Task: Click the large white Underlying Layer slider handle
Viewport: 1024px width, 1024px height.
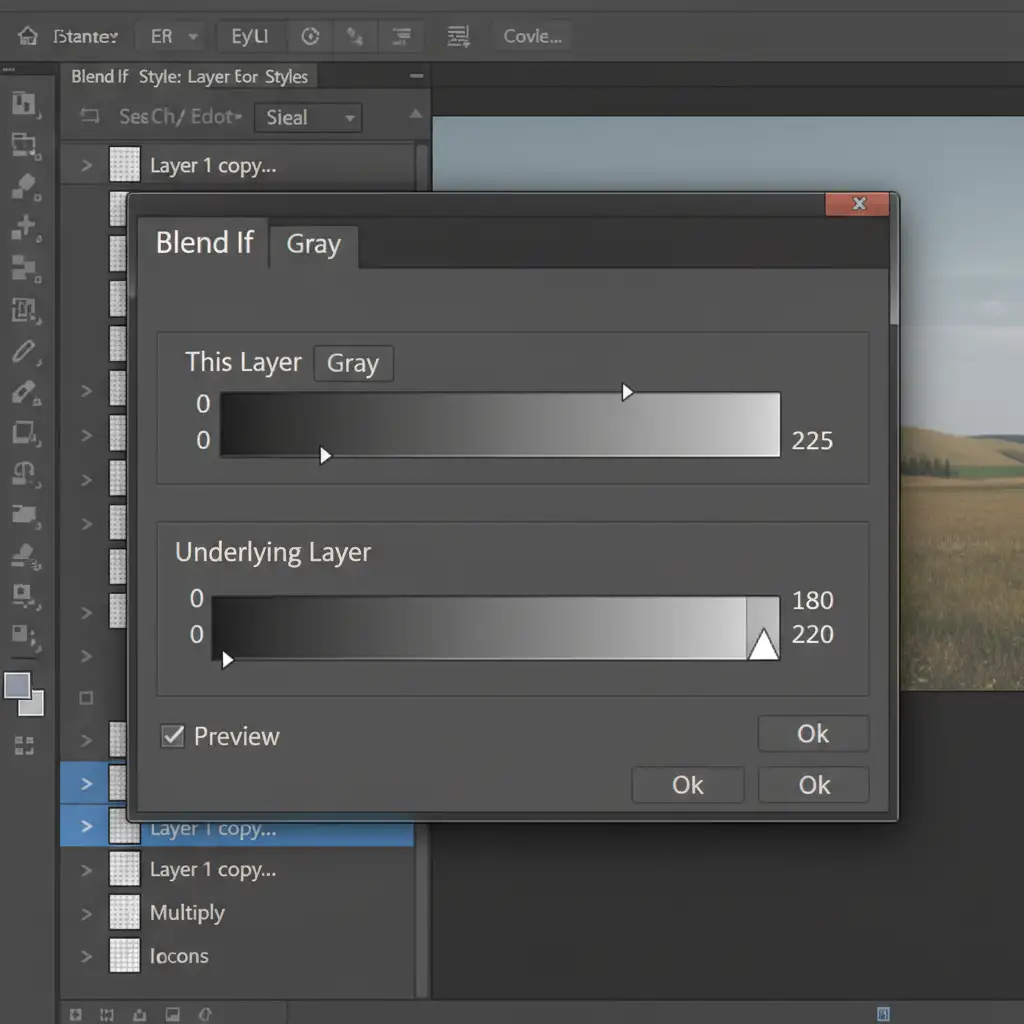Action: tap(763, 645)
